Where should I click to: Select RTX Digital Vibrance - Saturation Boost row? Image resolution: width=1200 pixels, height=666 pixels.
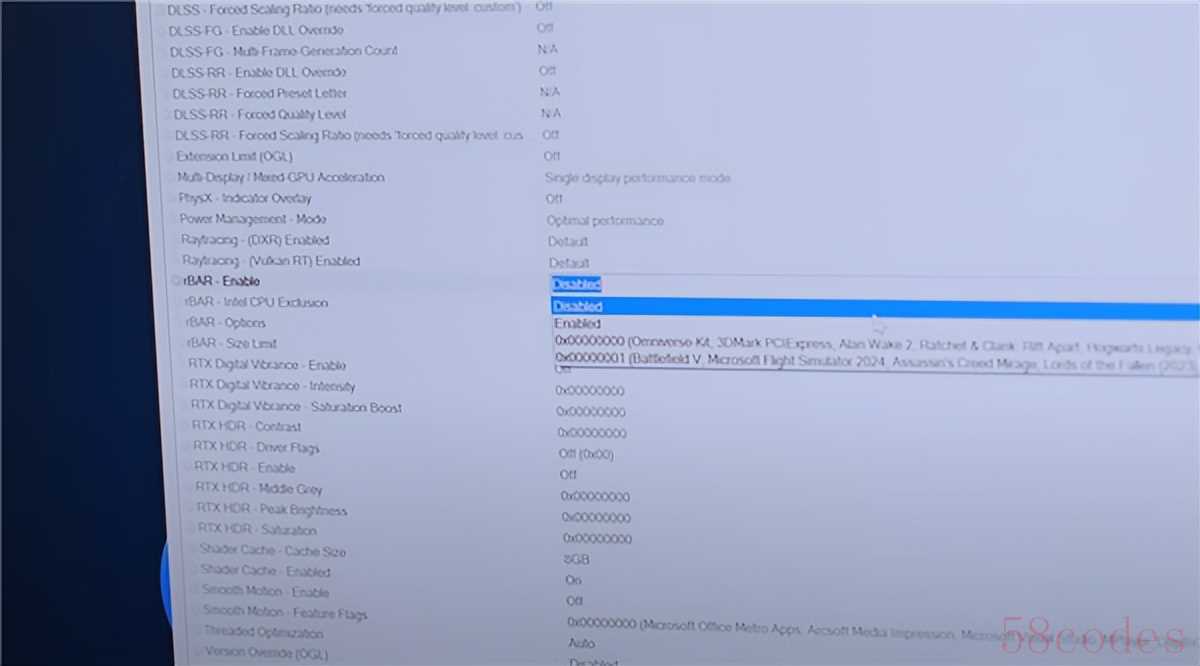point(297,407)
